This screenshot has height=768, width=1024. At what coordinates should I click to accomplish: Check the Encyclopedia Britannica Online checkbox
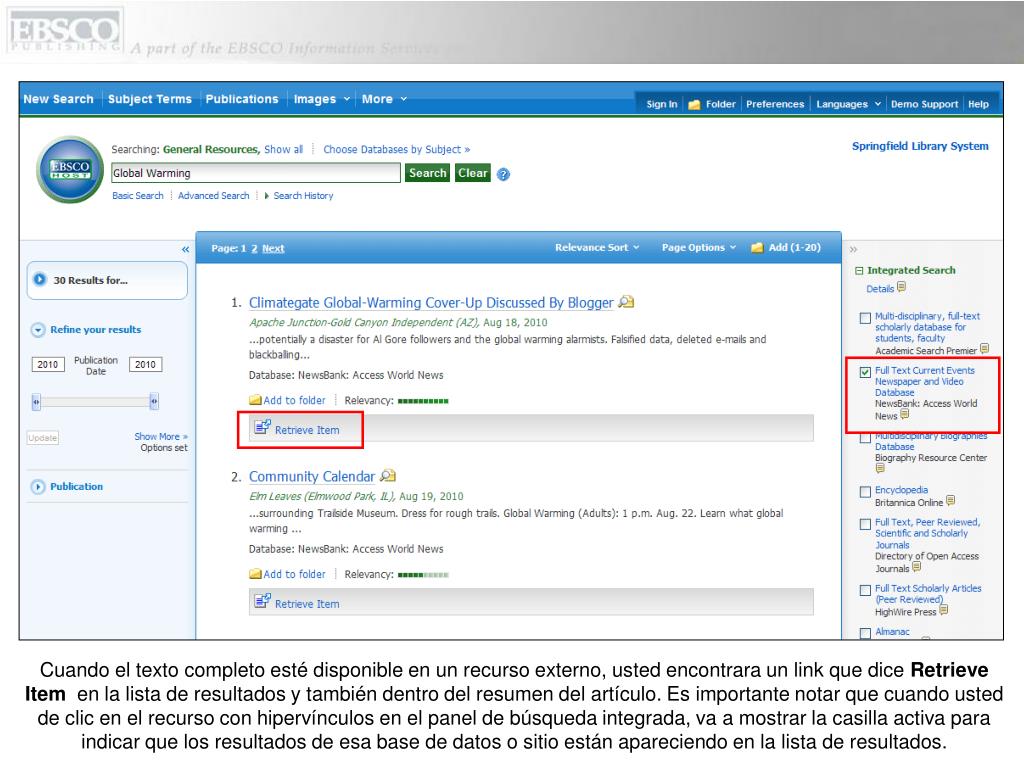click(x=865, y=491)
